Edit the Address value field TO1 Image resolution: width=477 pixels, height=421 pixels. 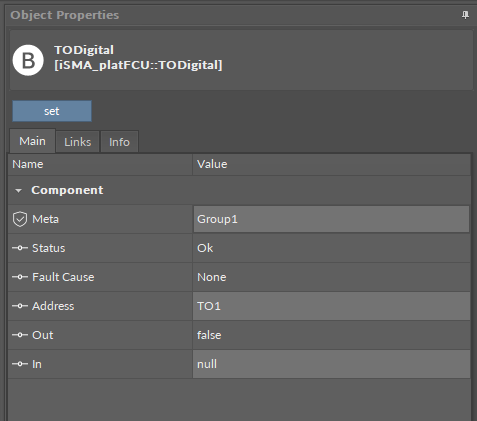click(331, 306)
